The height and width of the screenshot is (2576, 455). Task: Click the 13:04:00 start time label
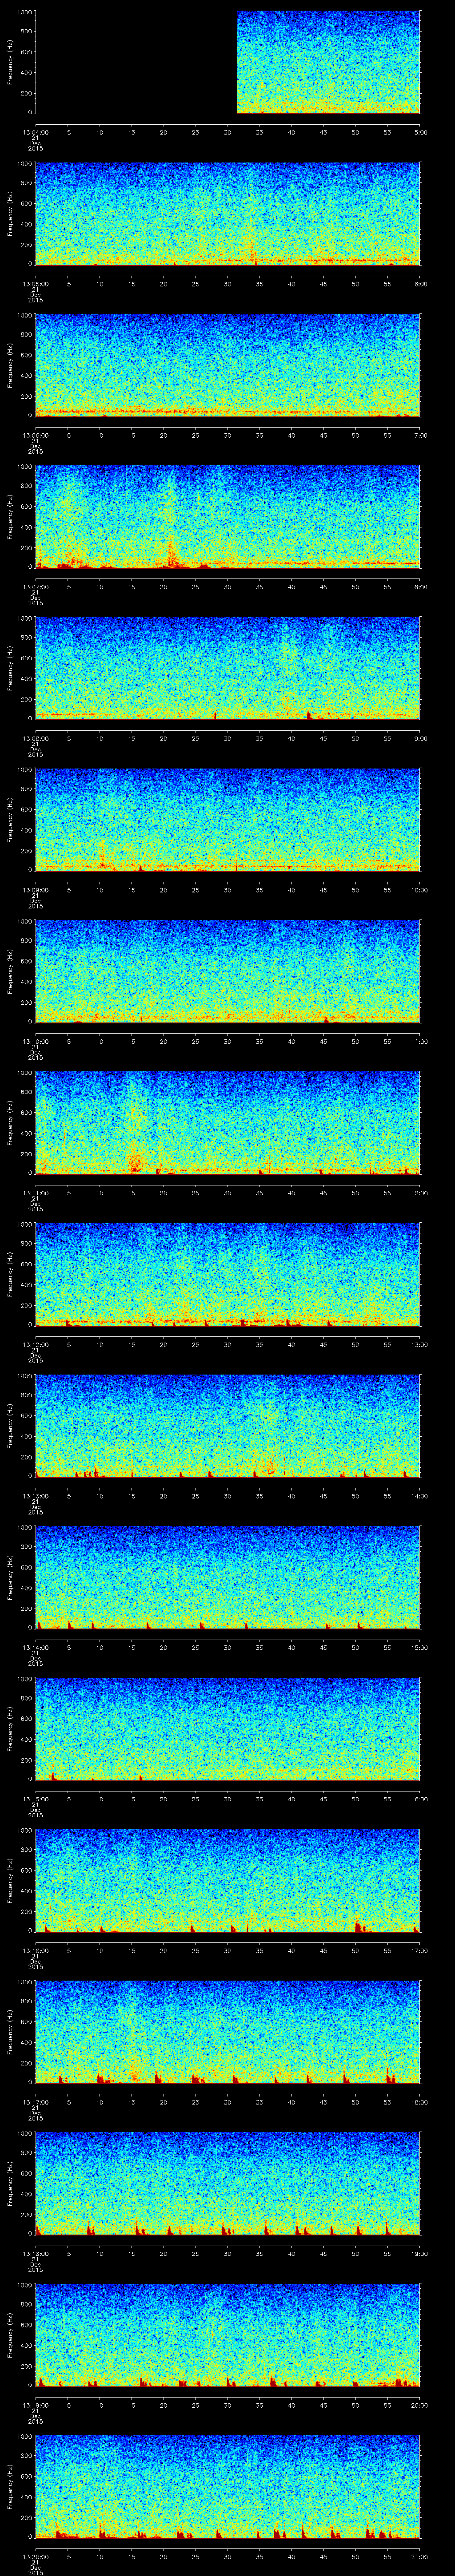tap(35, 132)
